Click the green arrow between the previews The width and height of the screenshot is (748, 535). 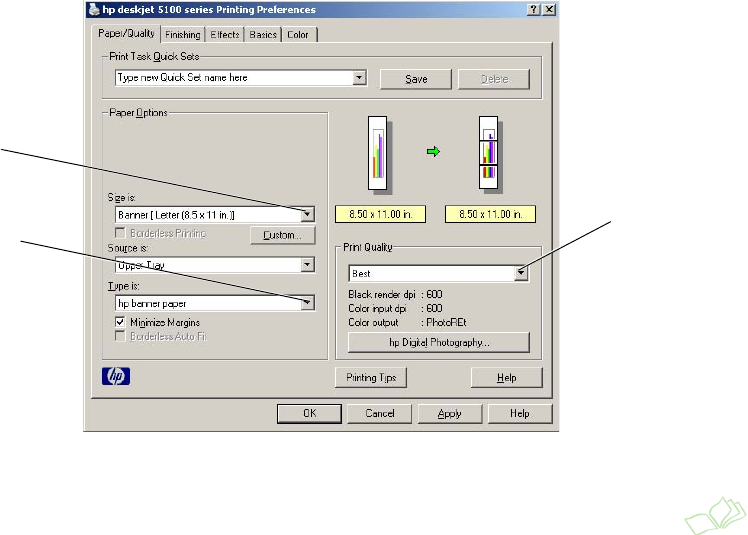pyautogui.click(x=433, y=152)
